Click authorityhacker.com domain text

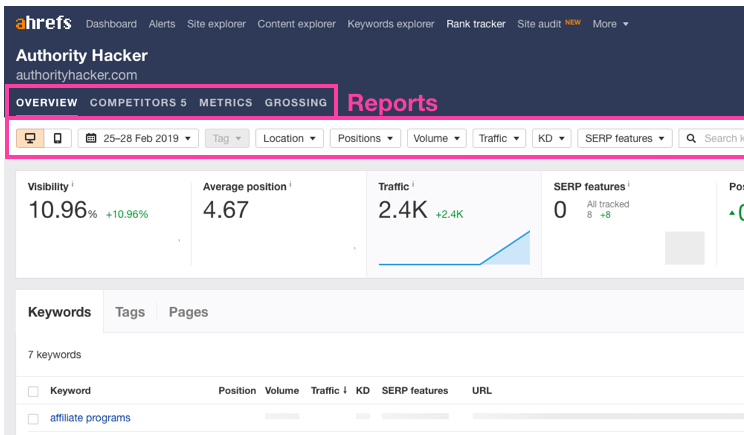coord(76,75)
